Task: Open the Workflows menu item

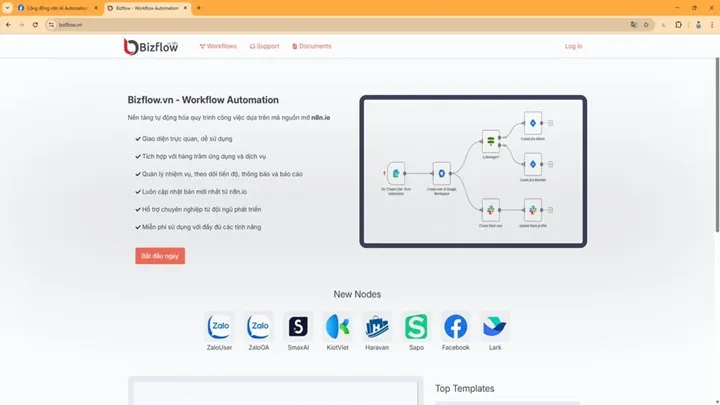Action: click(218, 46)
